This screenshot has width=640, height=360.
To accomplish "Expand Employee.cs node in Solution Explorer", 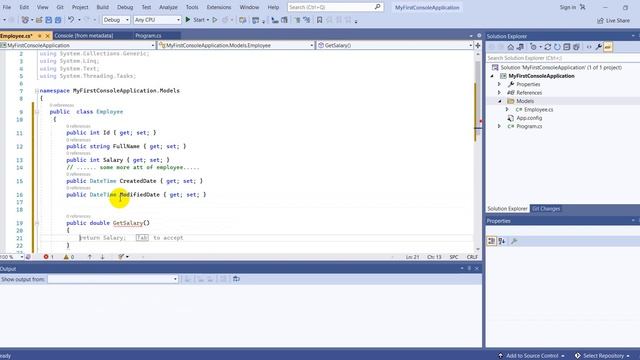I will tap(507, 109).
